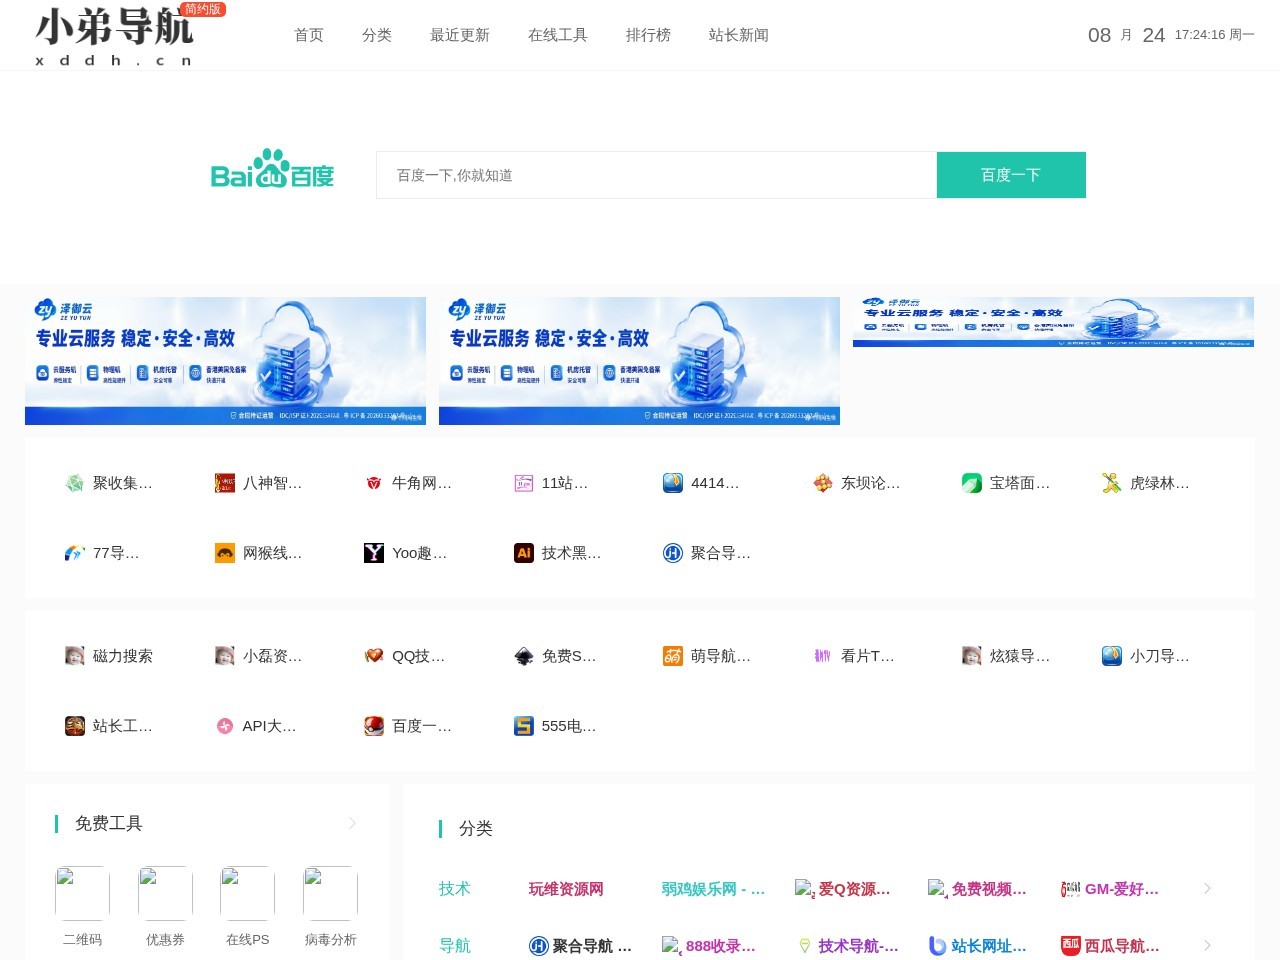Open the 免费S site icon
Screen dimensions: 1280x960
click(524, 656)
